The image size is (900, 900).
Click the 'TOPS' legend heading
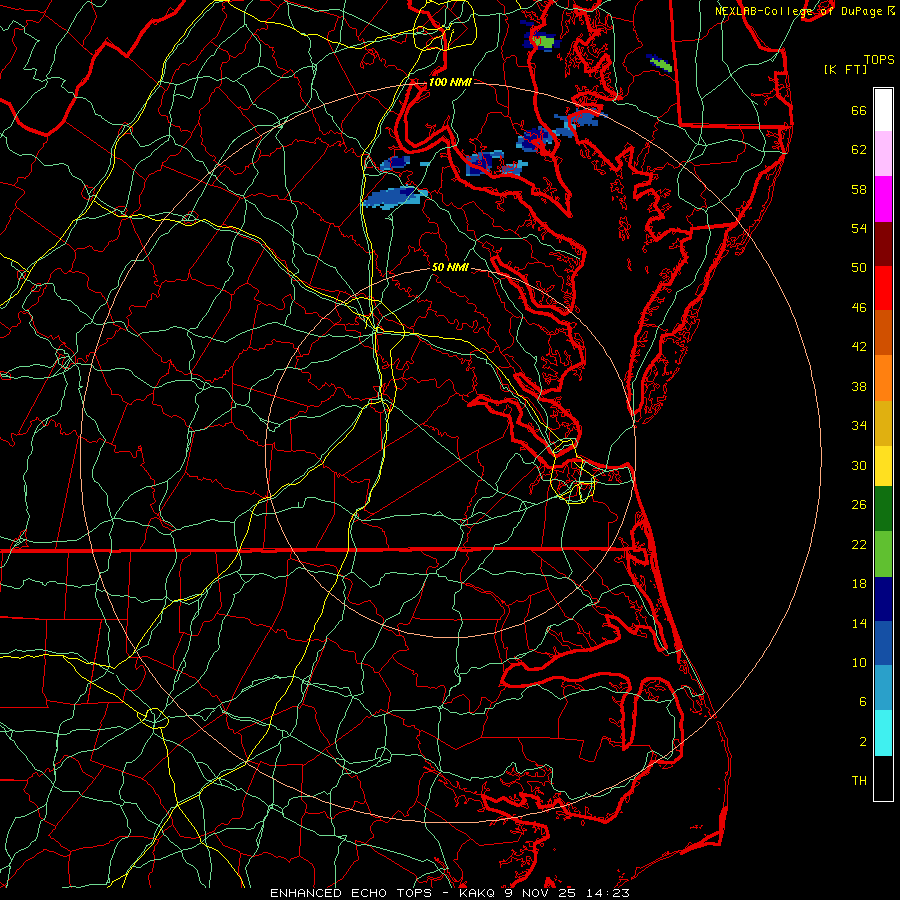(879, 60)
